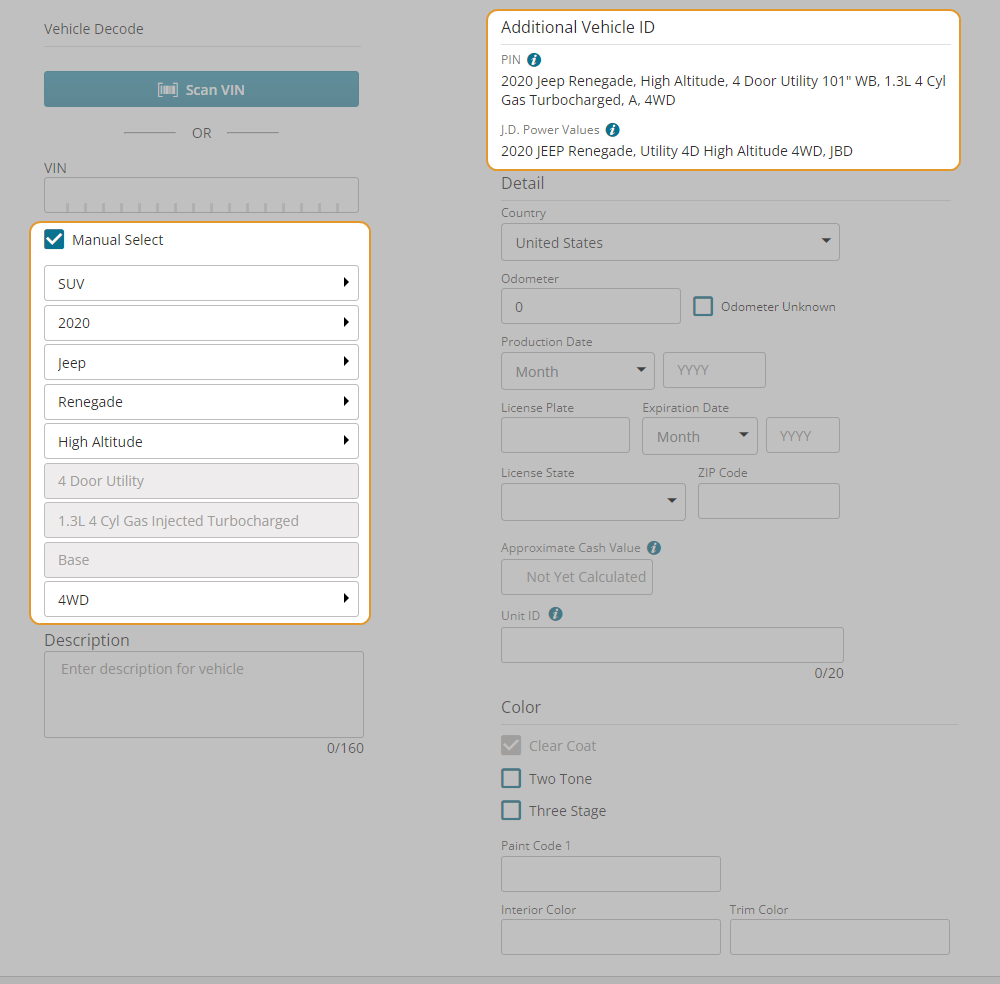Viewport: 1000px width, 984px height.
Task: Enable the Two Tone checkbox
Action: 511,778
